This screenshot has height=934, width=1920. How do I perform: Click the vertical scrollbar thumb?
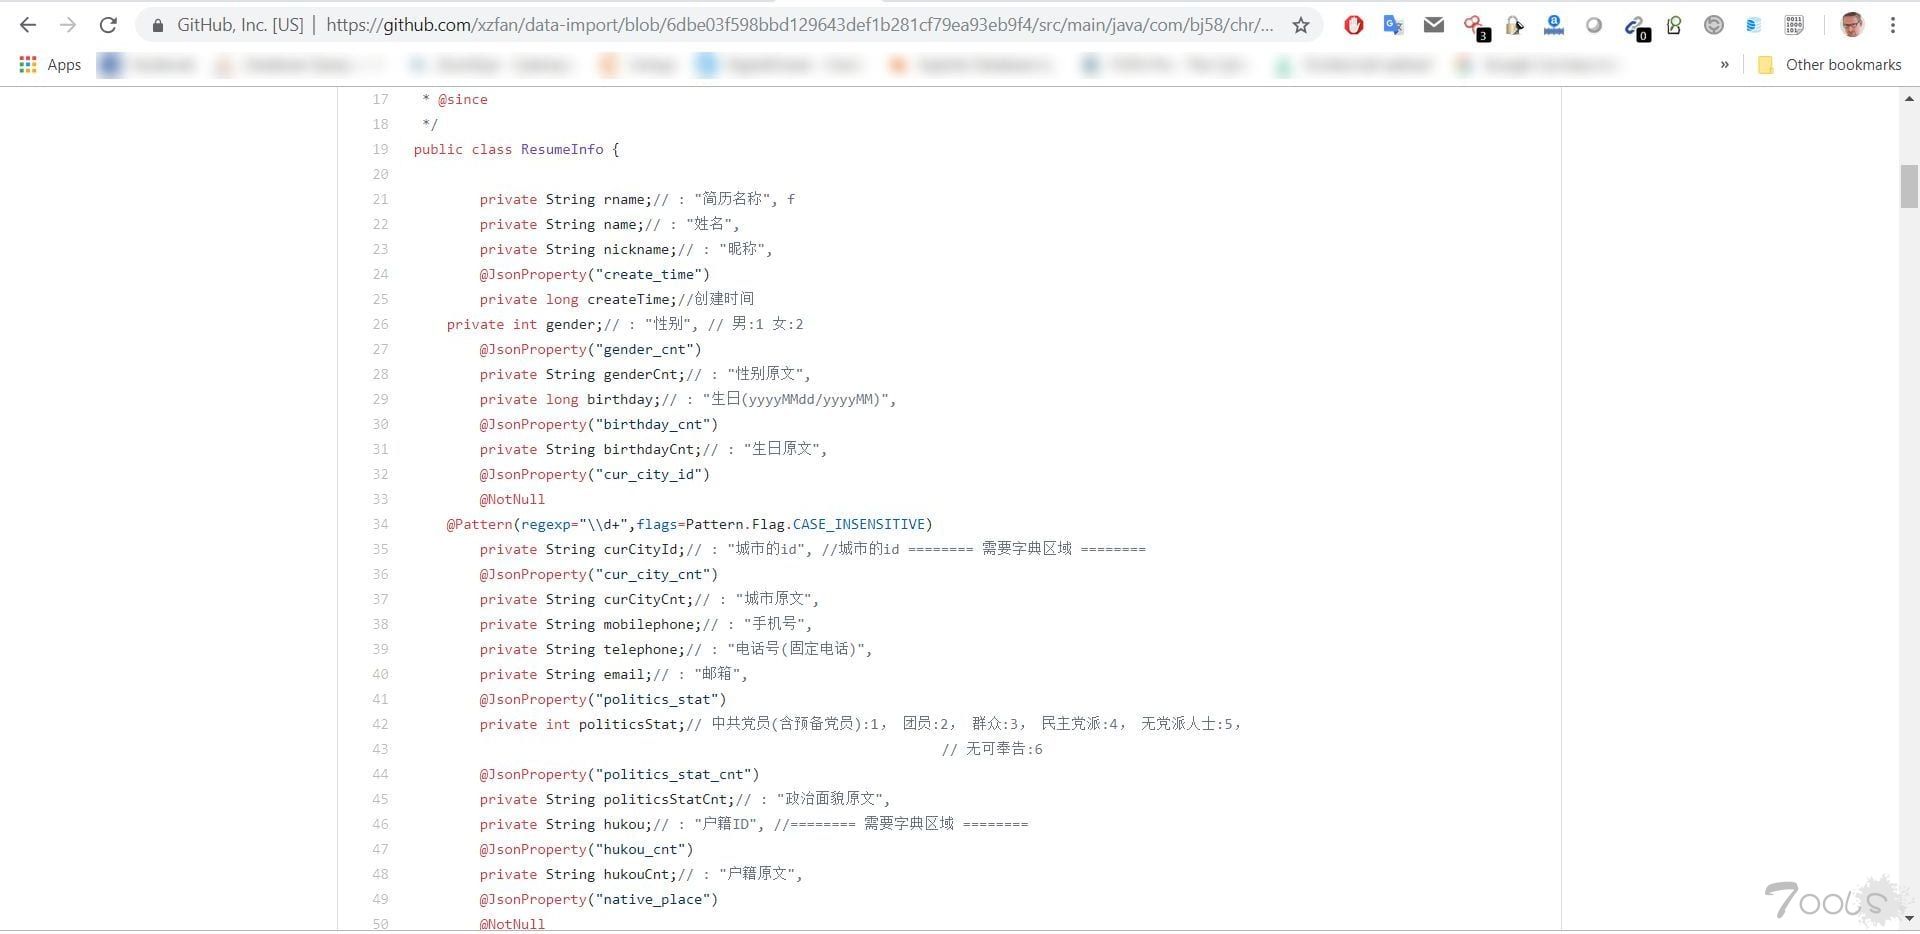tap(1909, 186)
